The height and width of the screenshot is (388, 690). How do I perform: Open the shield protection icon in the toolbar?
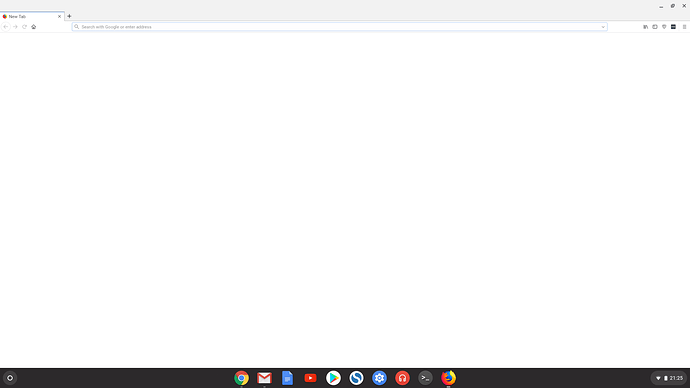pos(664,27)
